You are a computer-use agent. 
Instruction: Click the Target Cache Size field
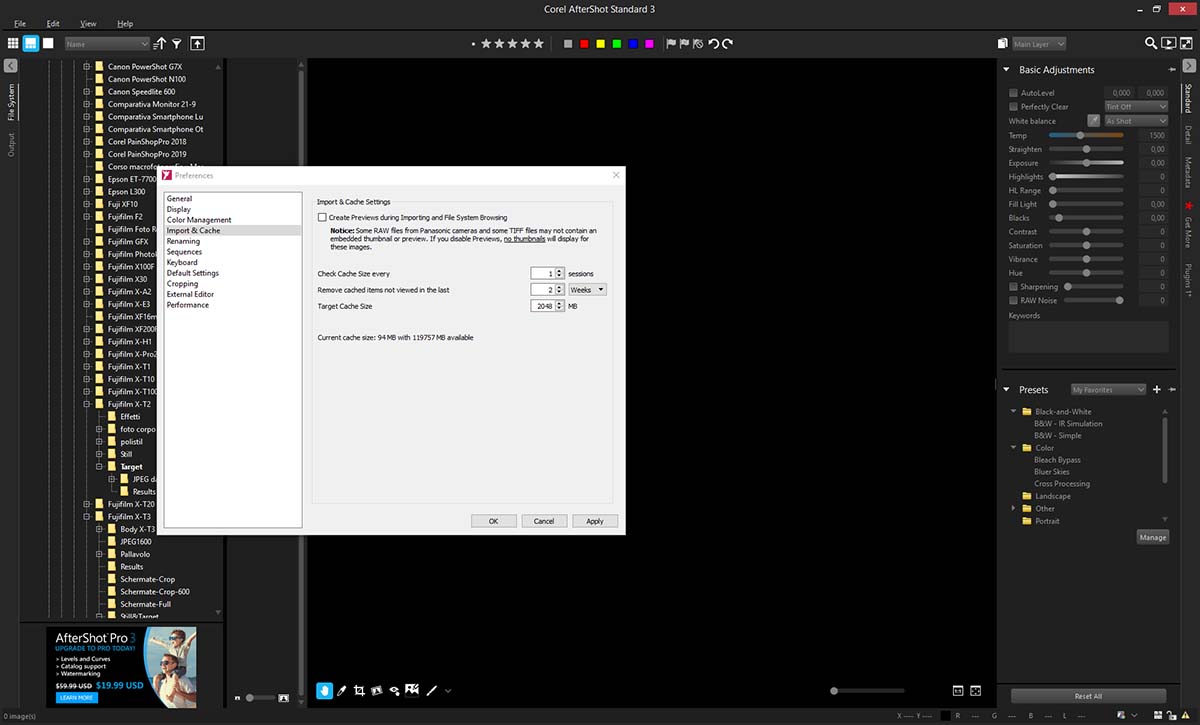click(x=542, y=306)
